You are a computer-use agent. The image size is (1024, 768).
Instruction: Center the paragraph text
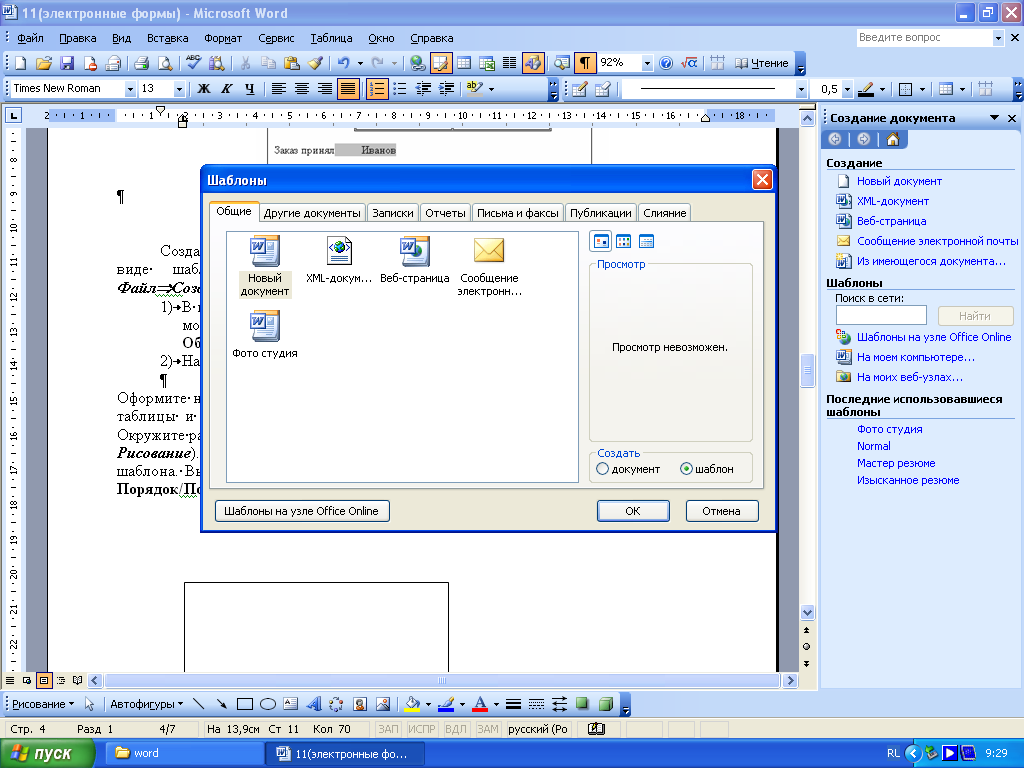302,89
